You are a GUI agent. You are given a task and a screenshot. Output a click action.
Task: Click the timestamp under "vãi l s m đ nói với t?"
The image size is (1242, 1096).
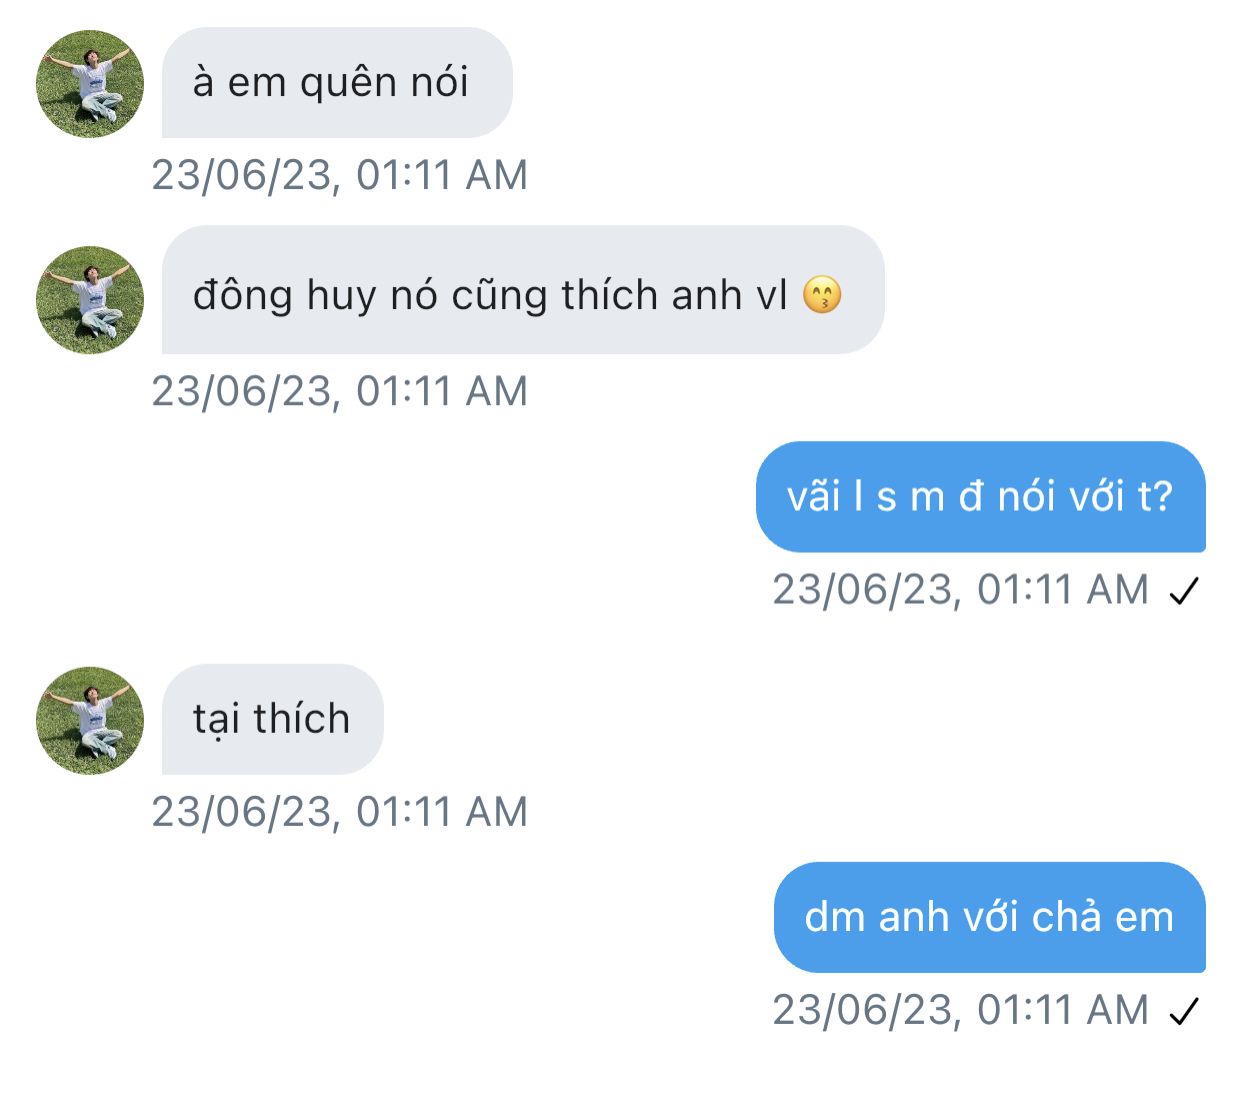(960, 590)
